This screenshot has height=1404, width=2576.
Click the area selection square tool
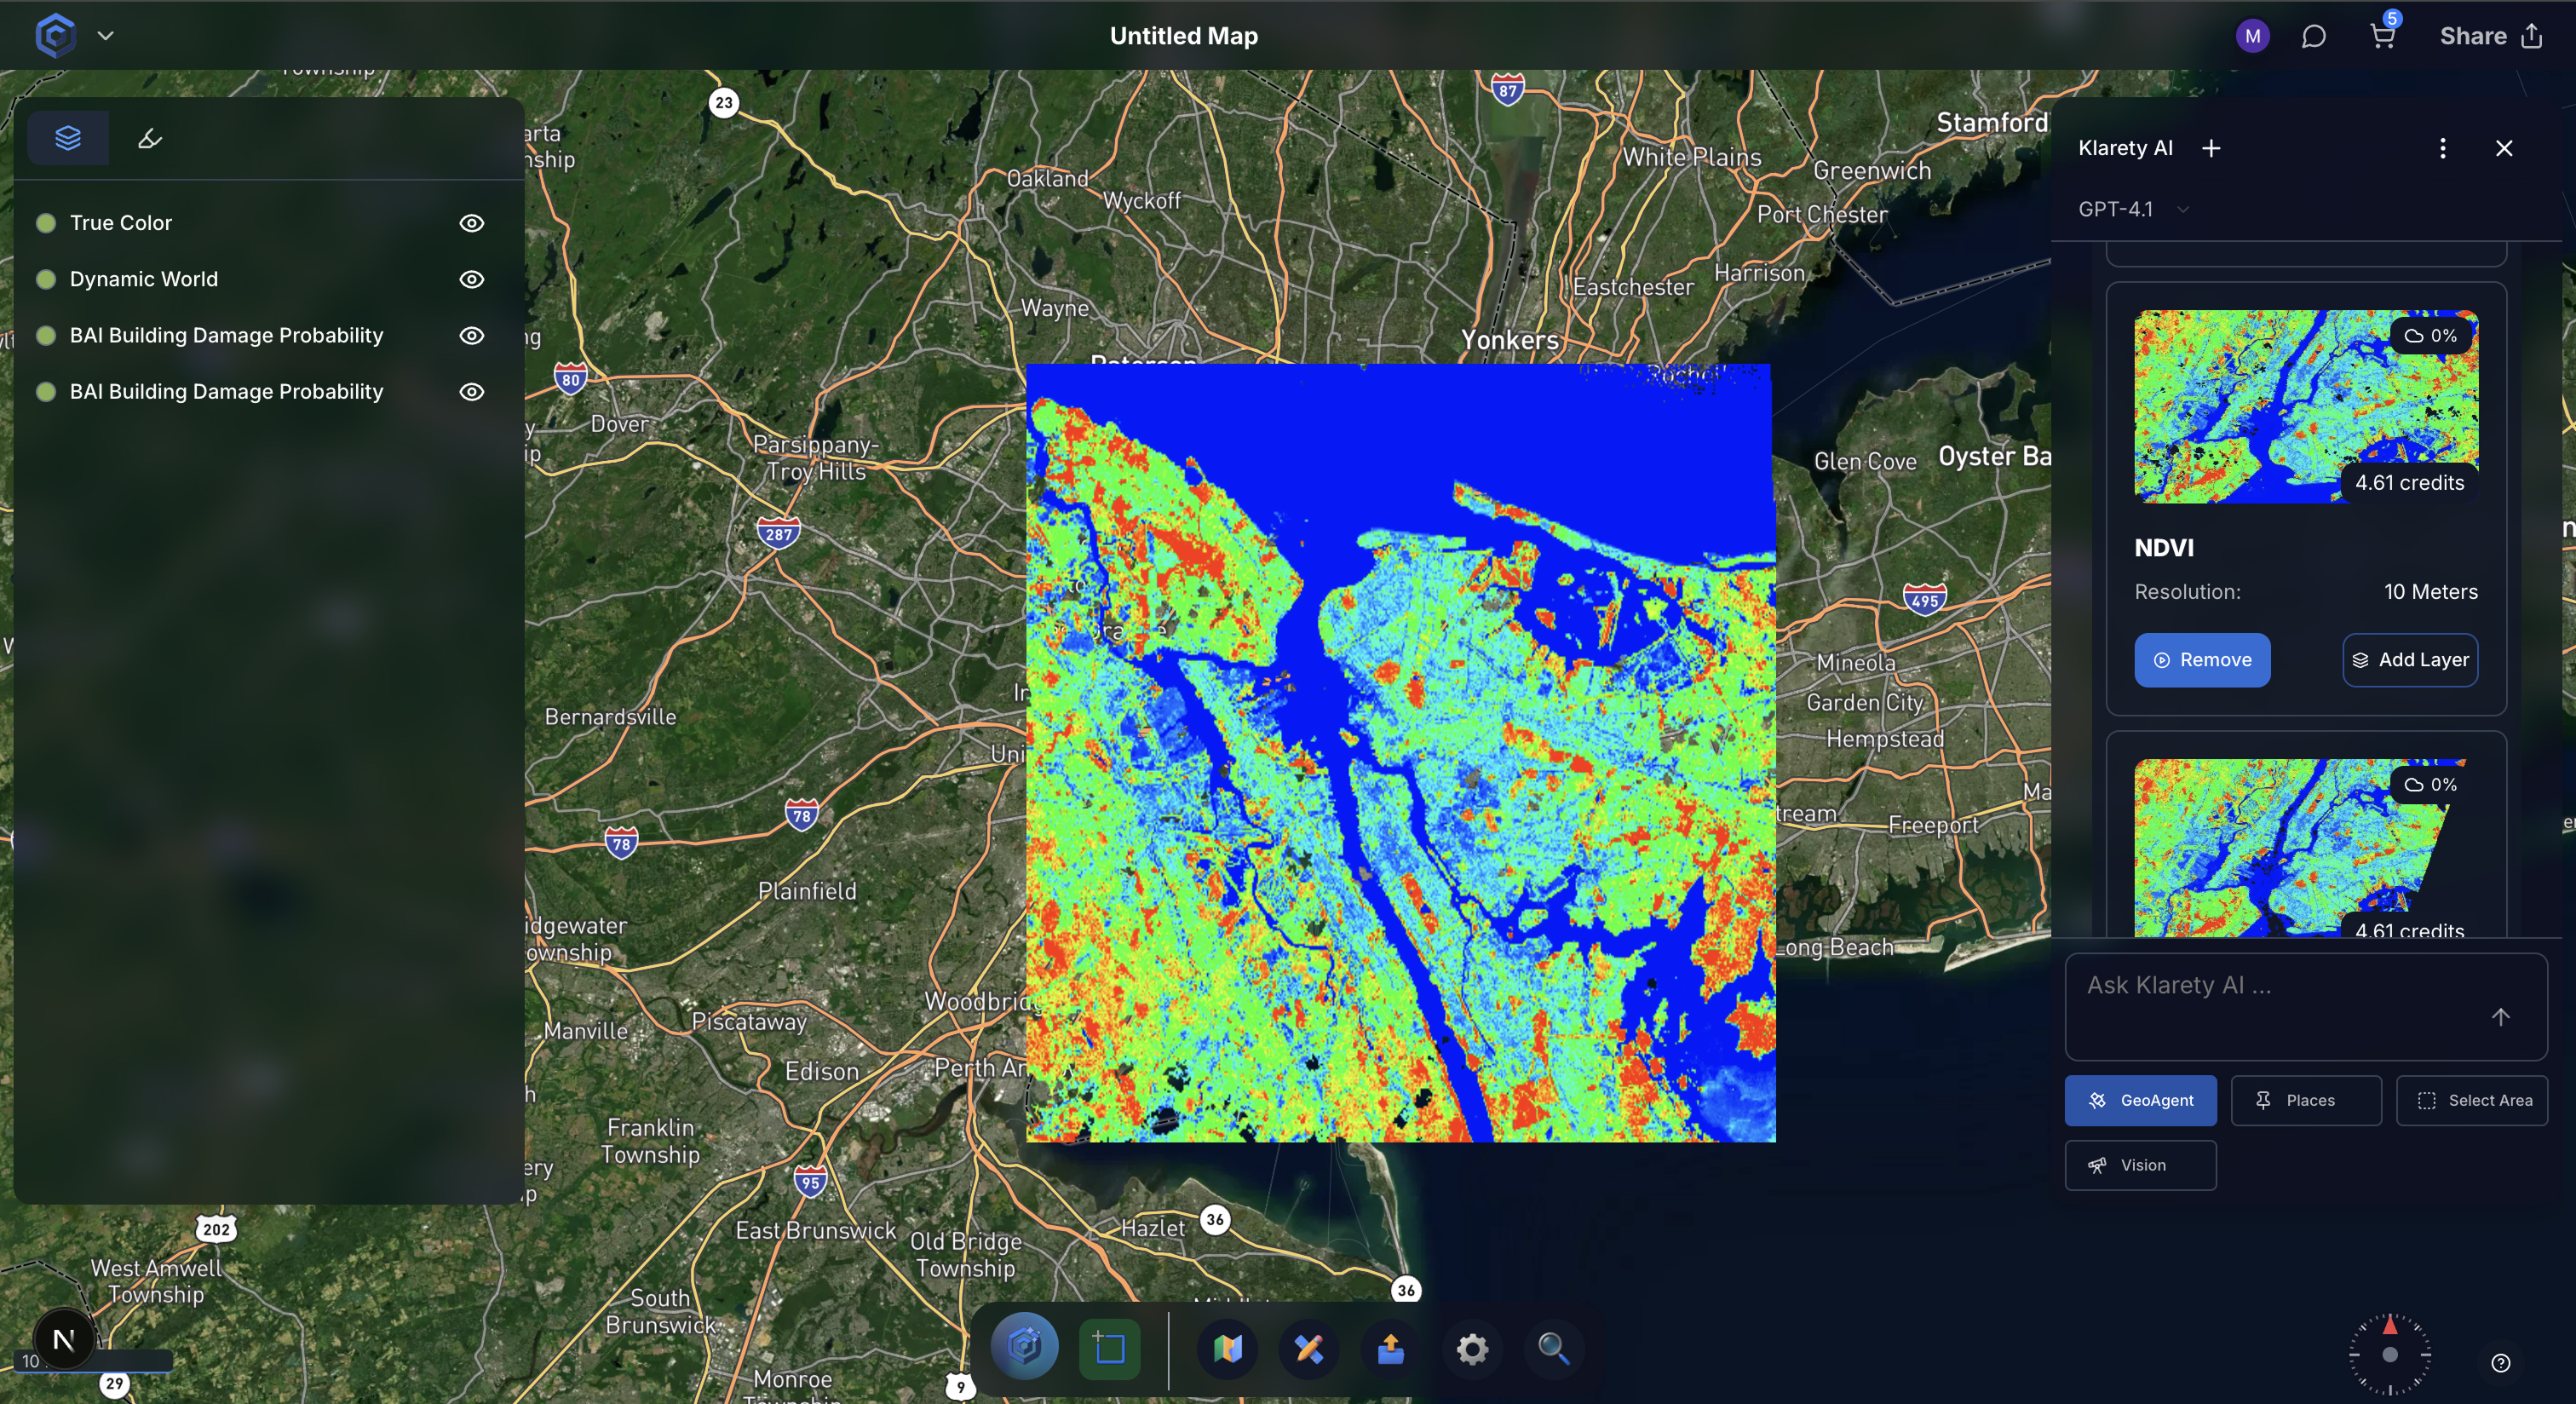1109,1349
